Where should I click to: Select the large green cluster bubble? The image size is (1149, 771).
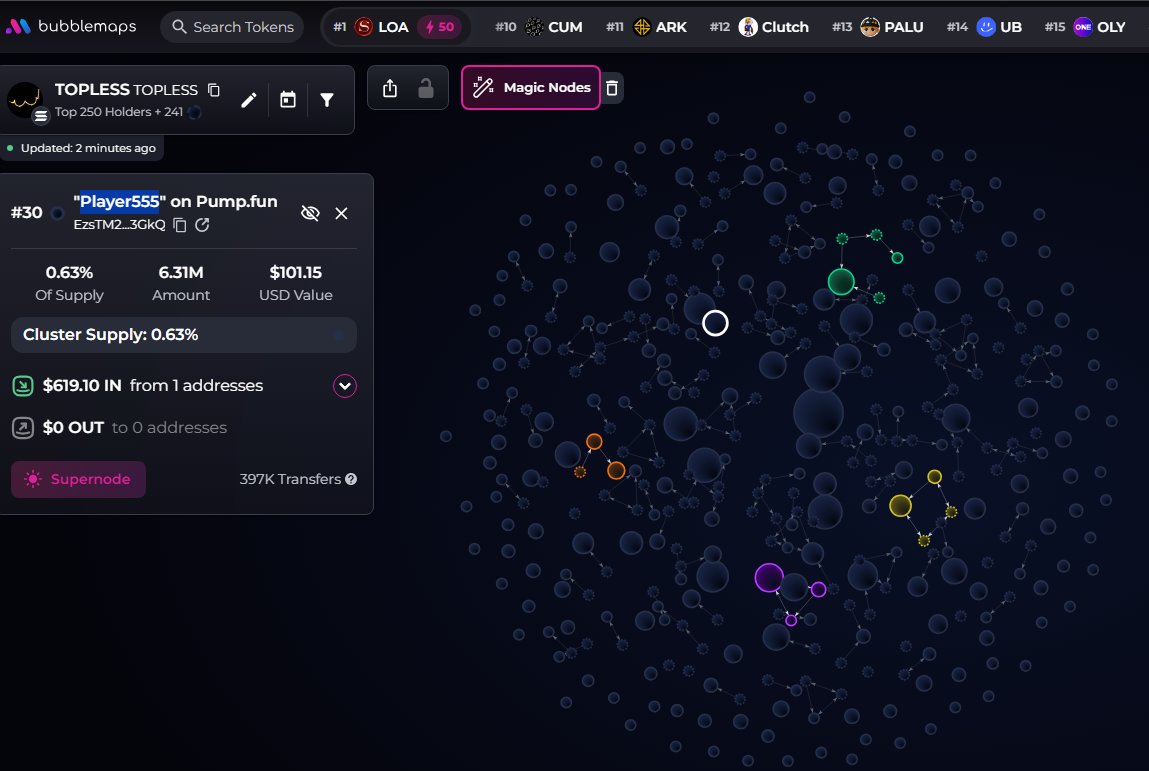[x=841, y=282]
